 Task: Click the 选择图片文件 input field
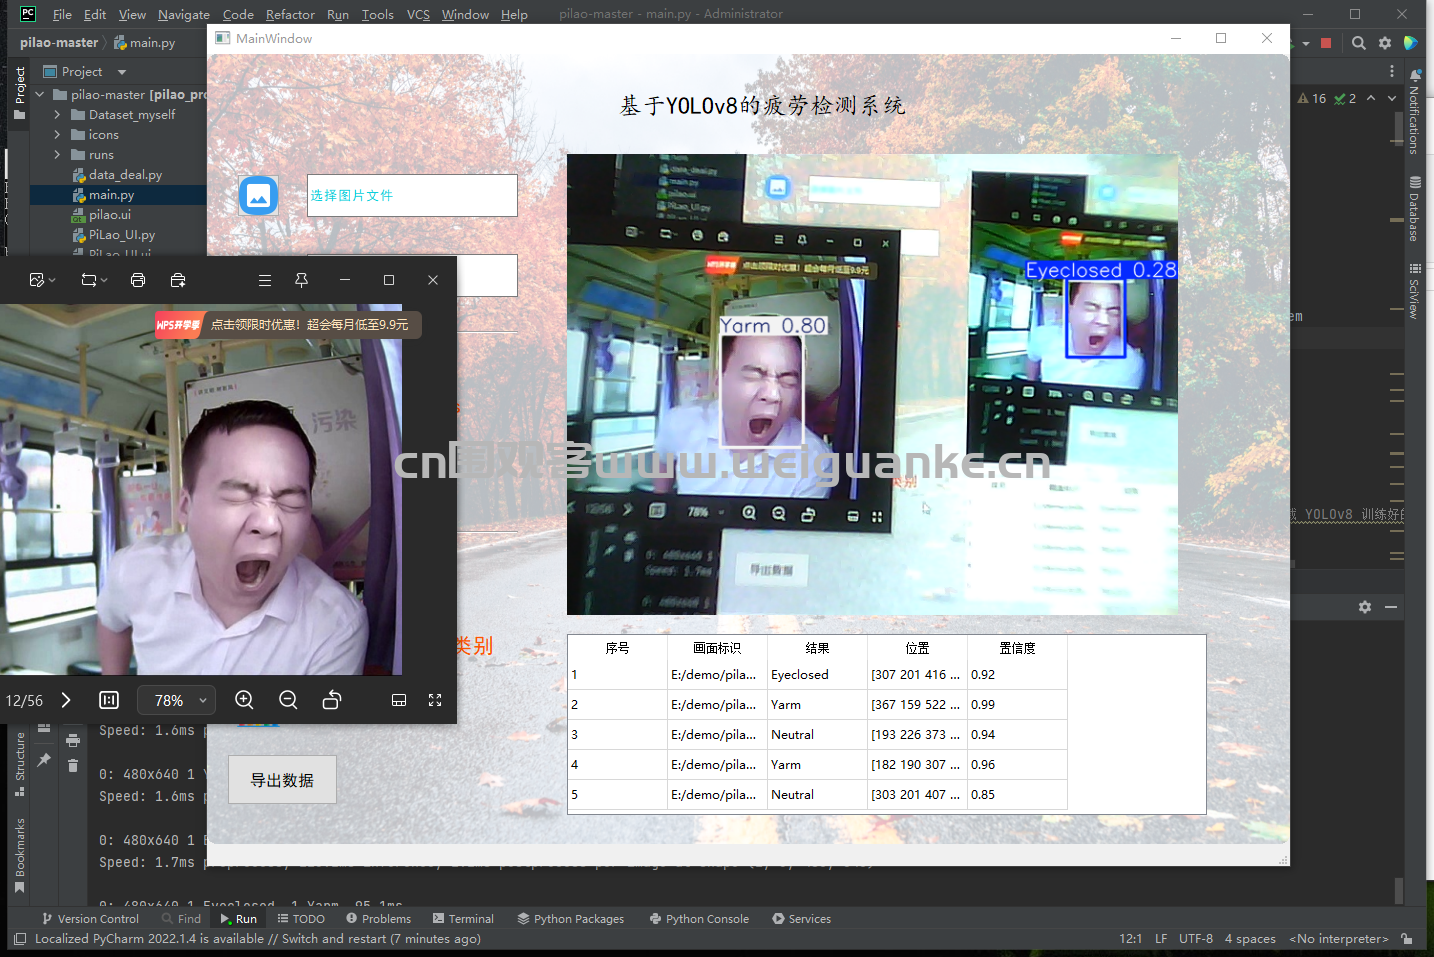click(x=412, y=195)
